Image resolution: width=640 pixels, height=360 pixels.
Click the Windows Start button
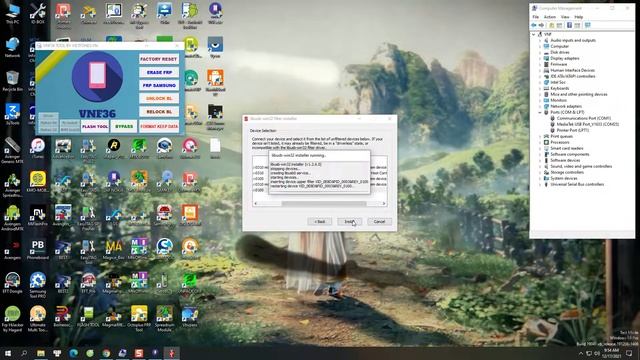[x=7, y=353]
